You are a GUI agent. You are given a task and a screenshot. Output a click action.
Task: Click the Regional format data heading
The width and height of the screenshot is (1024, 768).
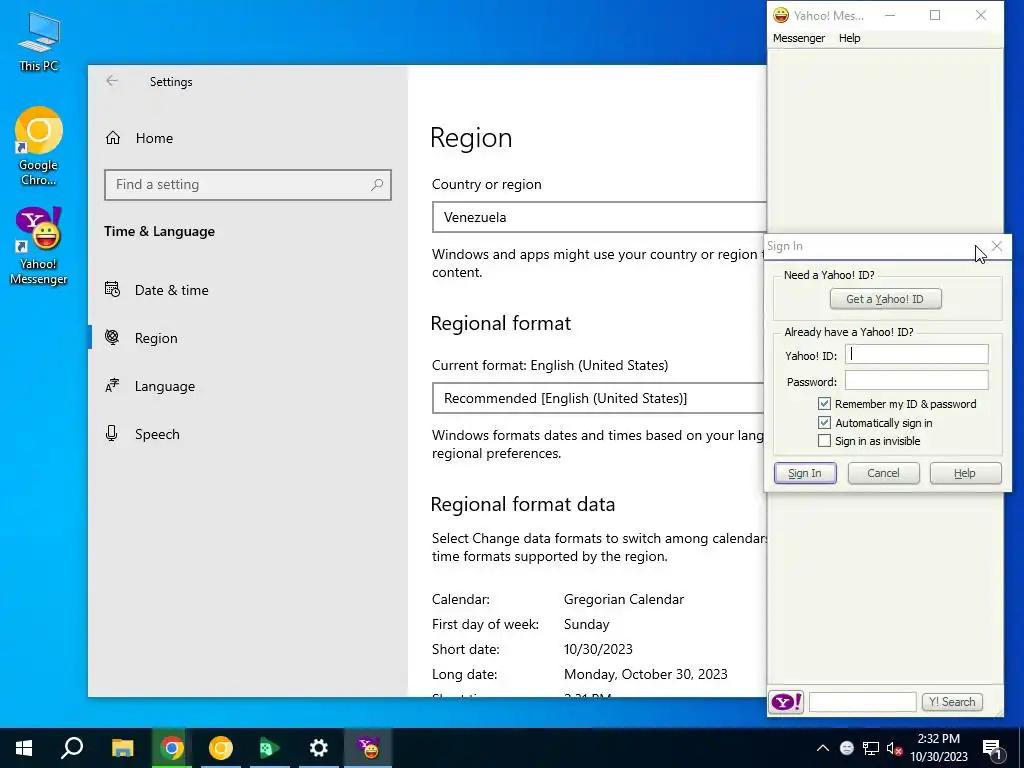point(522,504)
